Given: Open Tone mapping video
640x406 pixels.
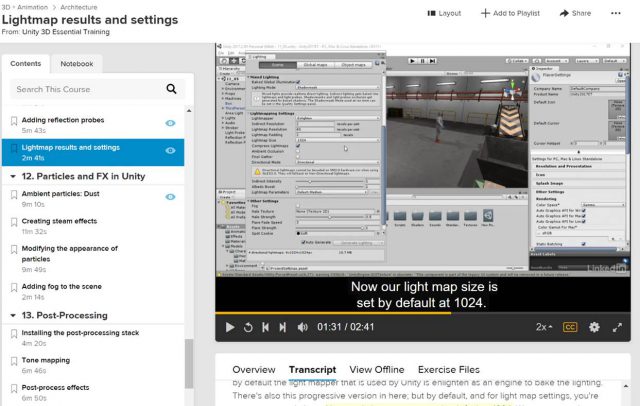Looking at the screenshot, I should pyautogui.click(x=46, y=360).
